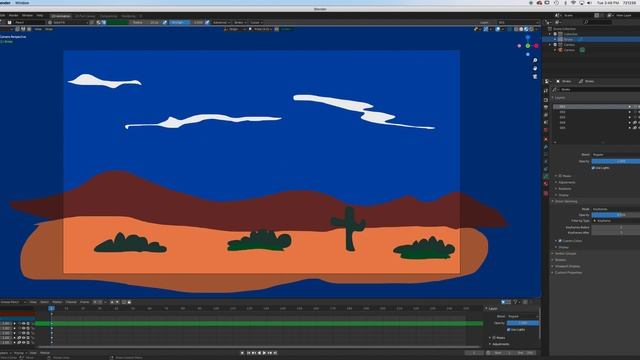
Task: Click the Keying popover in timeline footer
Action: point(20,353)
